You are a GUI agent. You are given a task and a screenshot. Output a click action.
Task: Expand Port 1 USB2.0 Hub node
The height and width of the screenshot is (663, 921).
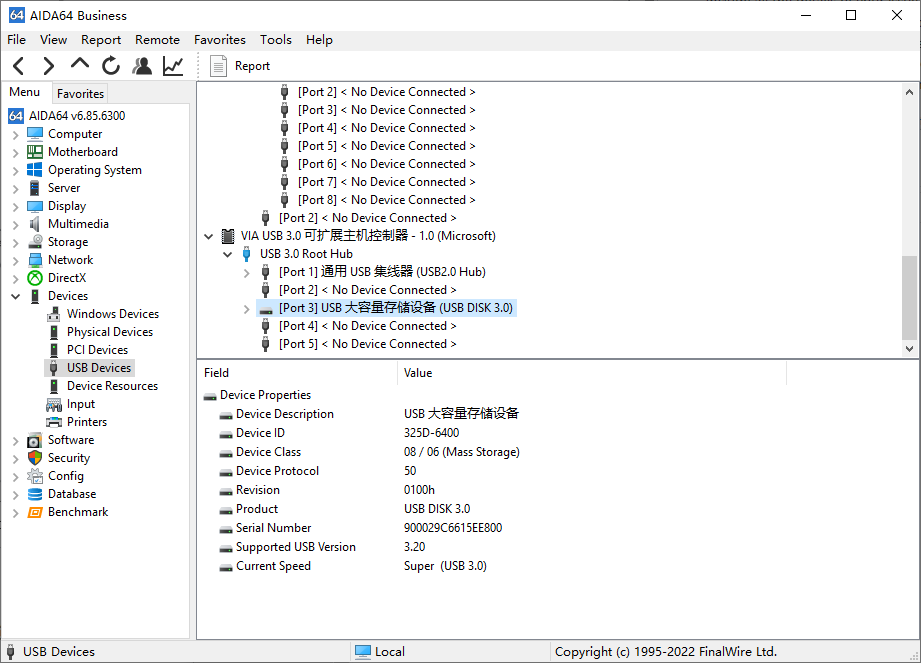247,272
